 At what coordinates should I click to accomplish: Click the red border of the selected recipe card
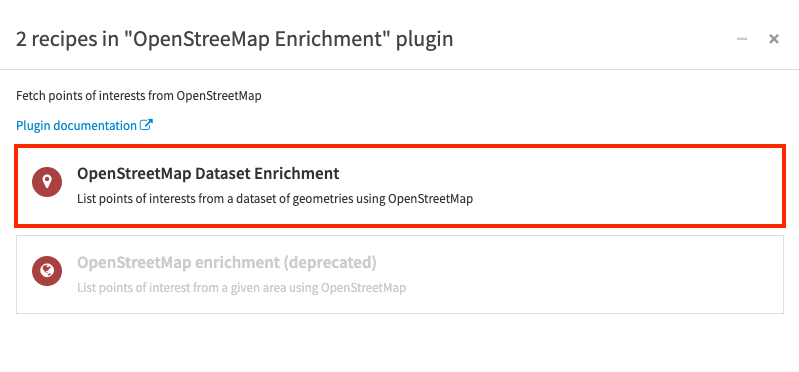click(400, 147)
